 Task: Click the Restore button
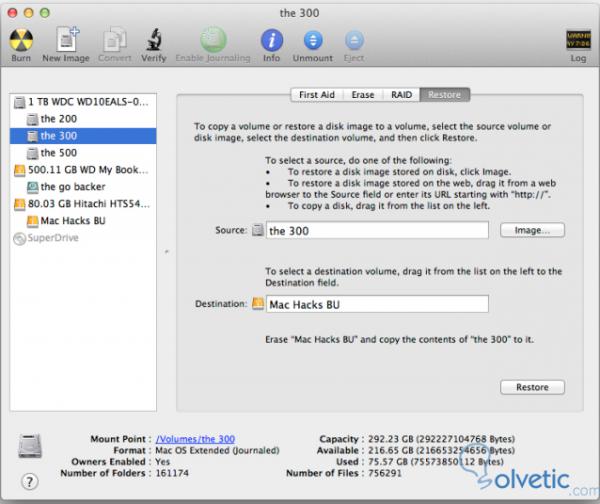click(x=532, y=387)
